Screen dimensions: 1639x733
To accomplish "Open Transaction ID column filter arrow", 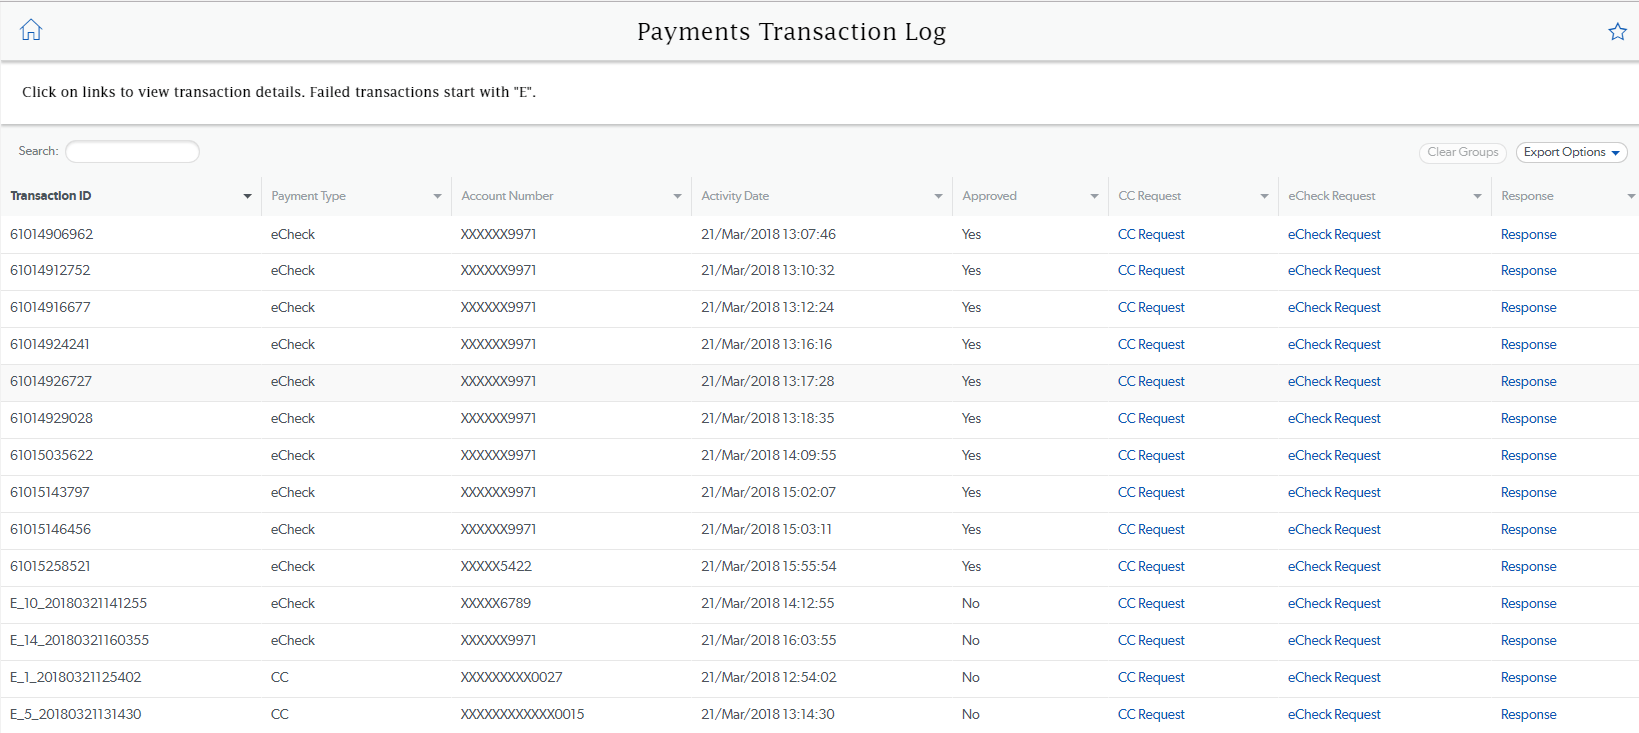I will [247, 196].
